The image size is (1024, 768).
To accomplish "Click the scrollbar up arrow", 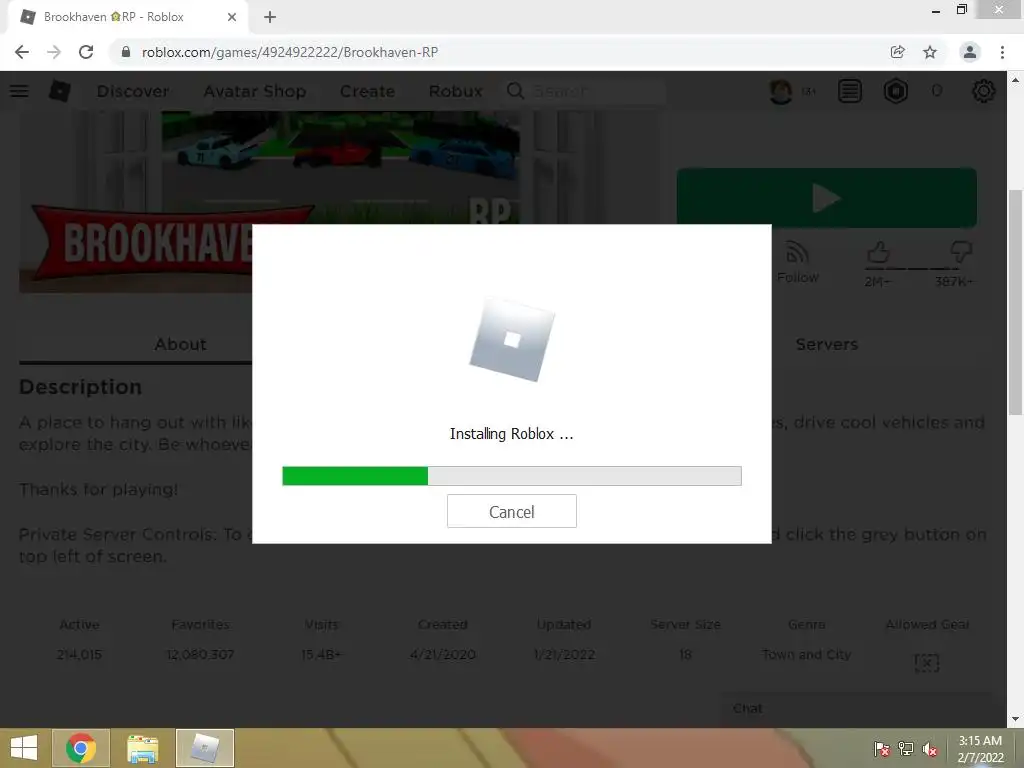I will coord(1015,80).
